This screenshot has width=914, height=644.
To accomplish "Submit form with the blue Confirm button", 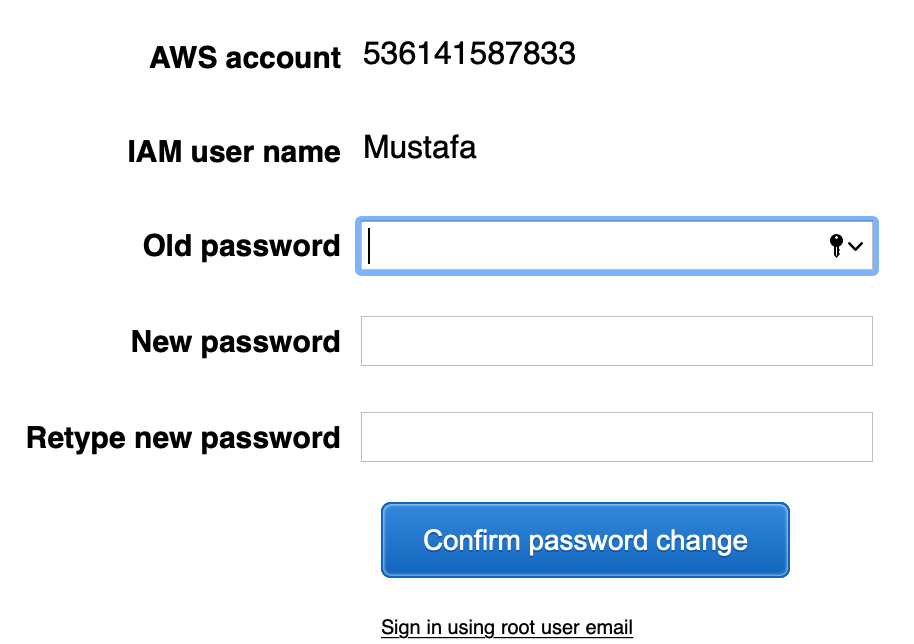I will coord(585,541).
